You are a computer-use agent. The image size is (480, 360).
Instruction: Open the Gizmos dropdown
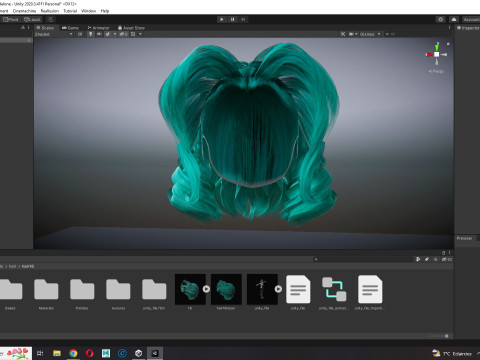pyautogui.click(x=370, y=34)
